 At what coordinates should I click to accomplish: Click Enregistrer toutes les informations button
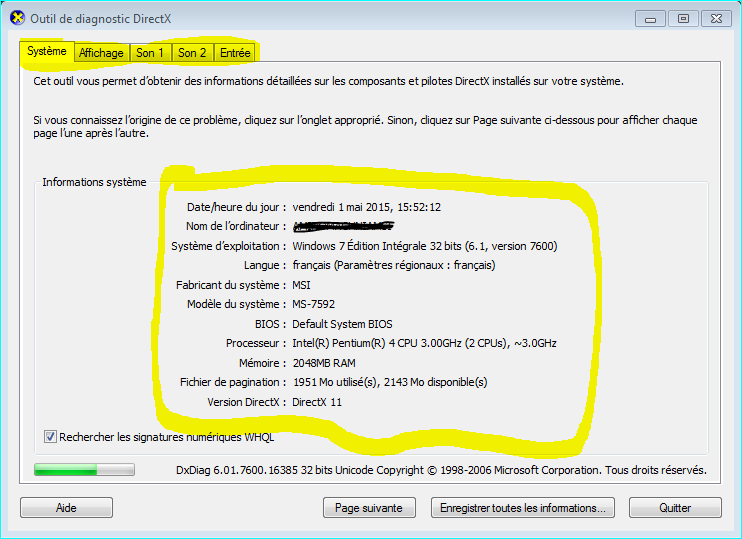[x=523, y=508]
